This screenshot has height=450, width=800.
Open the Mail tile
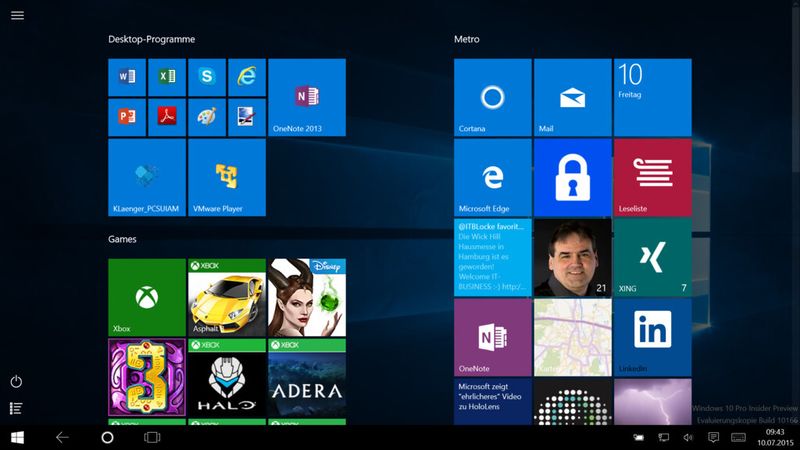(x=572, y=97)
